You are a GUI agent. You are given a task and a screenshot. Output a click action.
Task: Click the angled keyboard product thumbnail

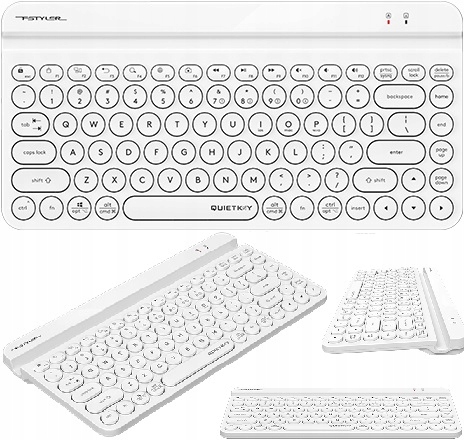pos(164,334)
